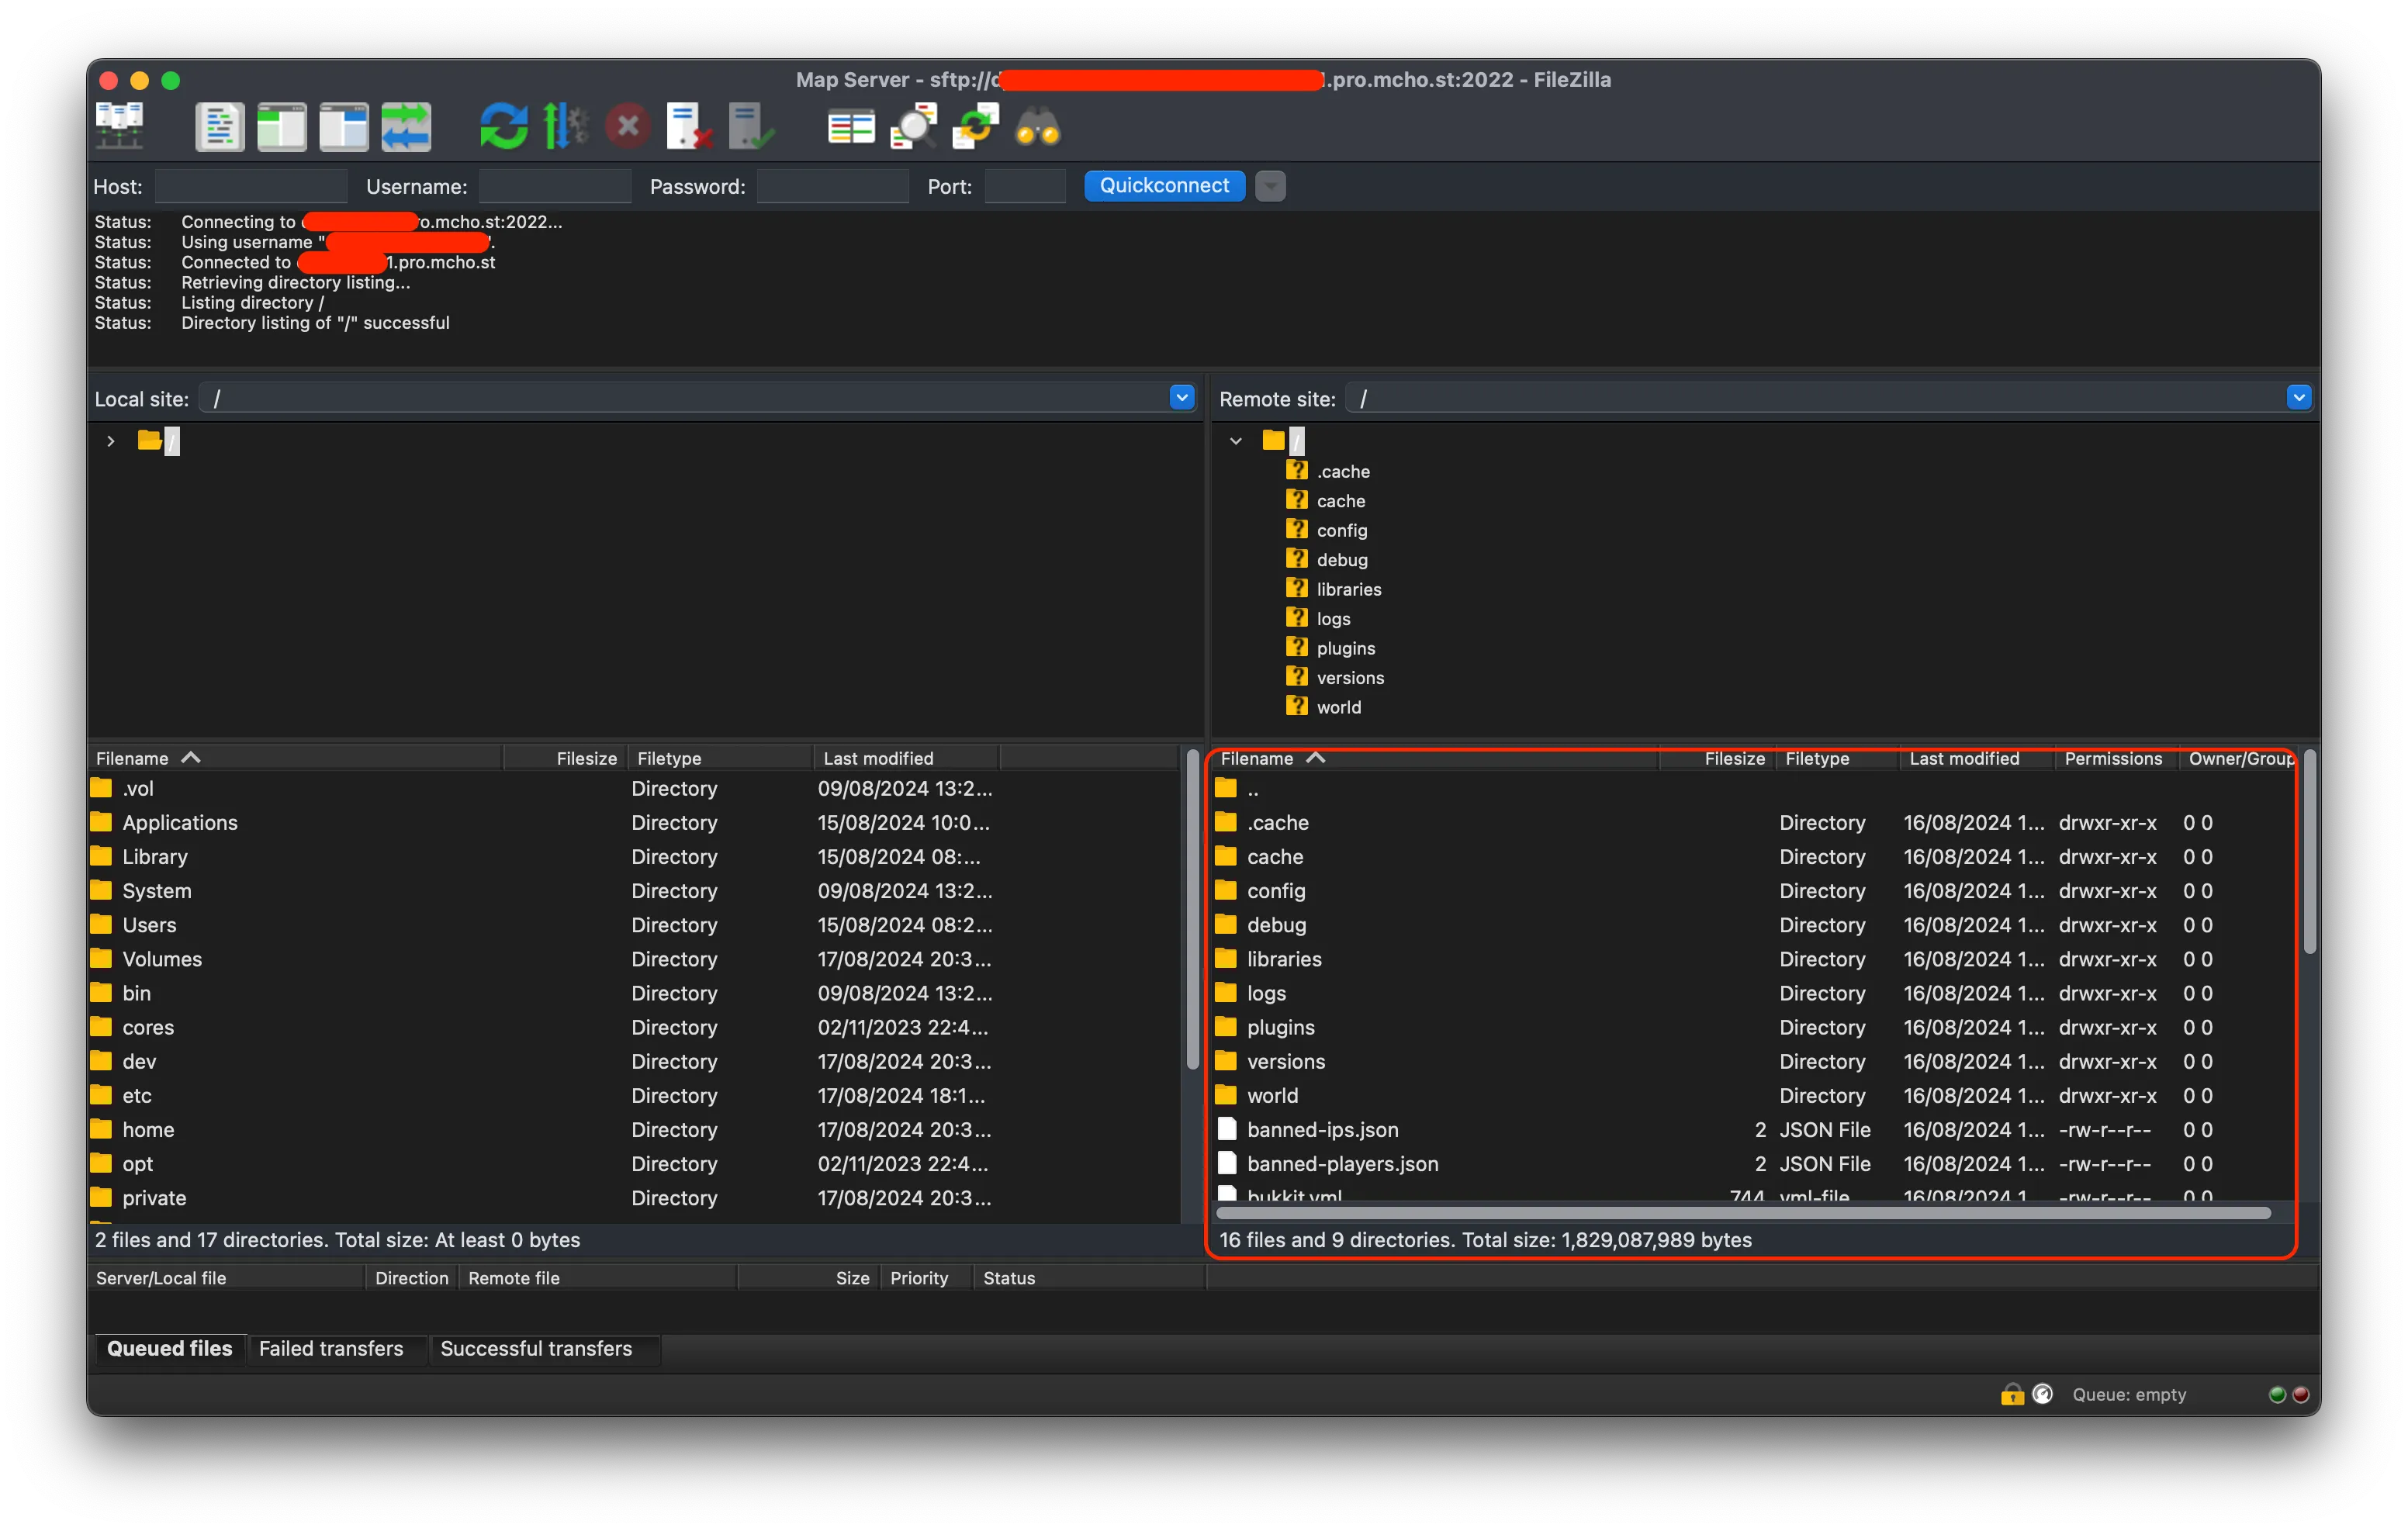Select banned-ips.json file
The height and width of the screenshot is (1531, 2408).
click(x=1753, y=1130)
